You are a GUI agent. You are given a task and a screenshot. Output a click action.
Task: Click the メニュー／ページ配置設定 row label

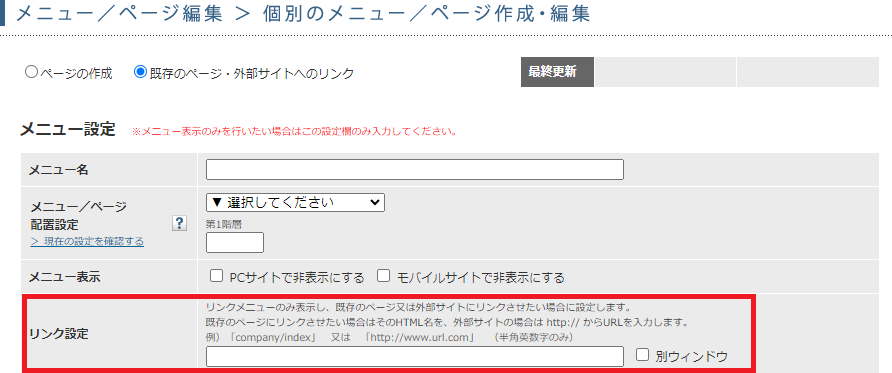coord(78,215)
